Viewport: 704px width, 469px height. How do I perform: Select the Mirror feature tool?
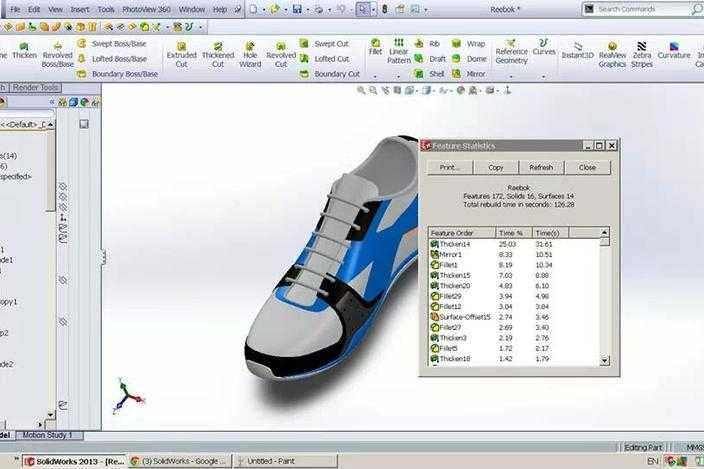pos(469,74)
